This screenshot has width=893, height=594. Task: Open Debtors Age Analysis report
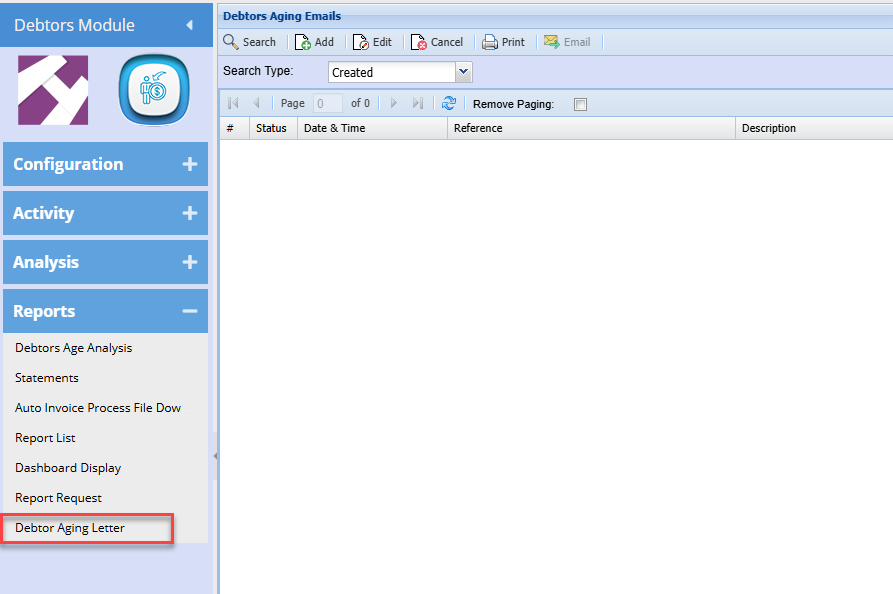(x=73, y=348)
